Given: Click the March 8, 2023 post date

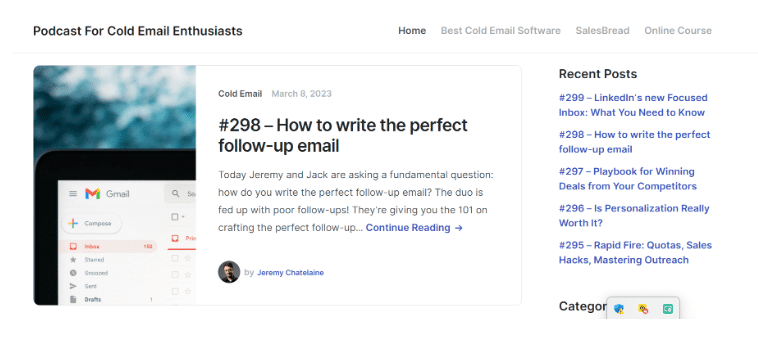Looking at the screenshot, I should pos(302,94).
